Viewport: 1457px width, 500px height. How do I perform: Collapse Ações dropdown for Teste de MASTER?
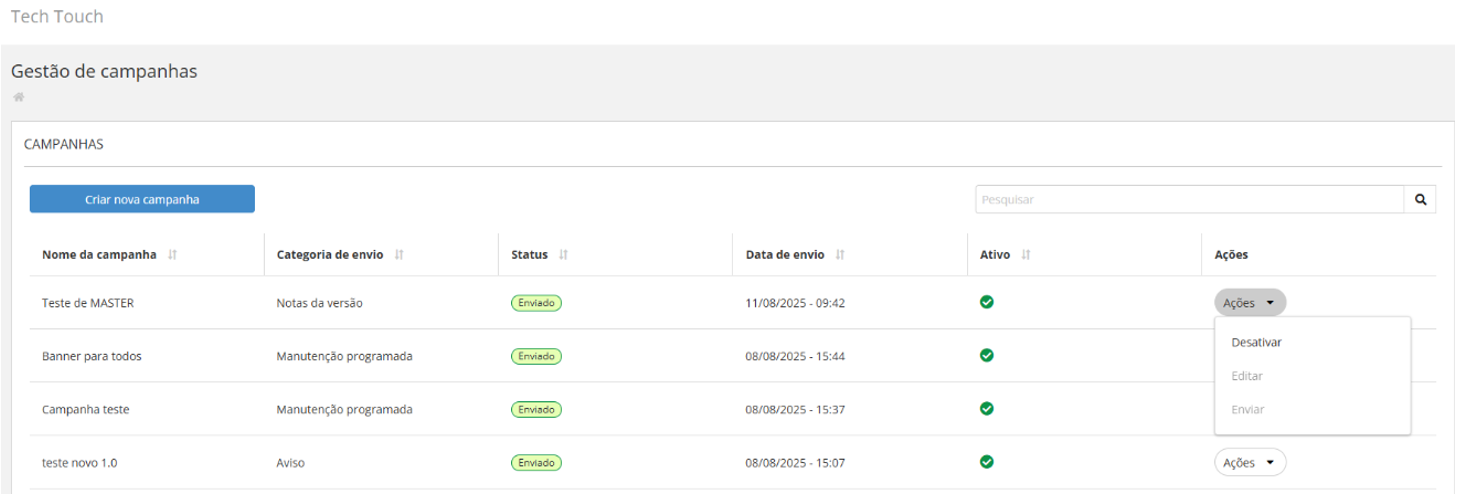point(1250,302)
